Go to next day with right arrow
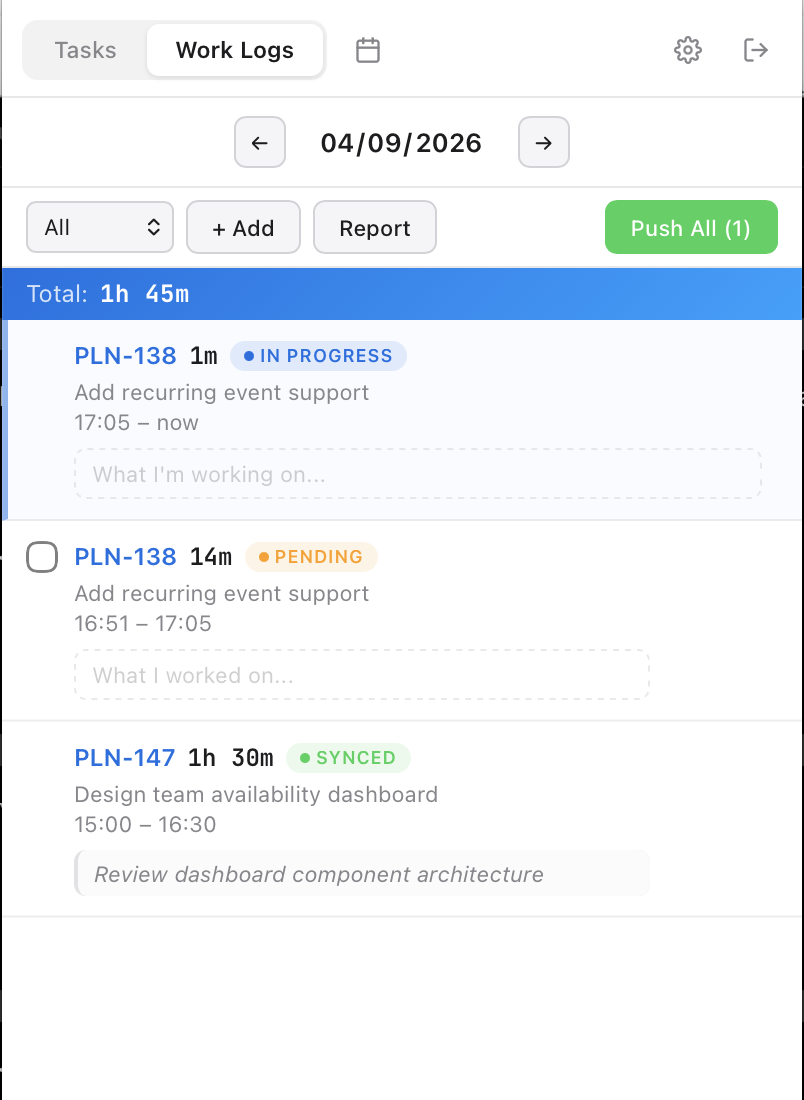 544,143
